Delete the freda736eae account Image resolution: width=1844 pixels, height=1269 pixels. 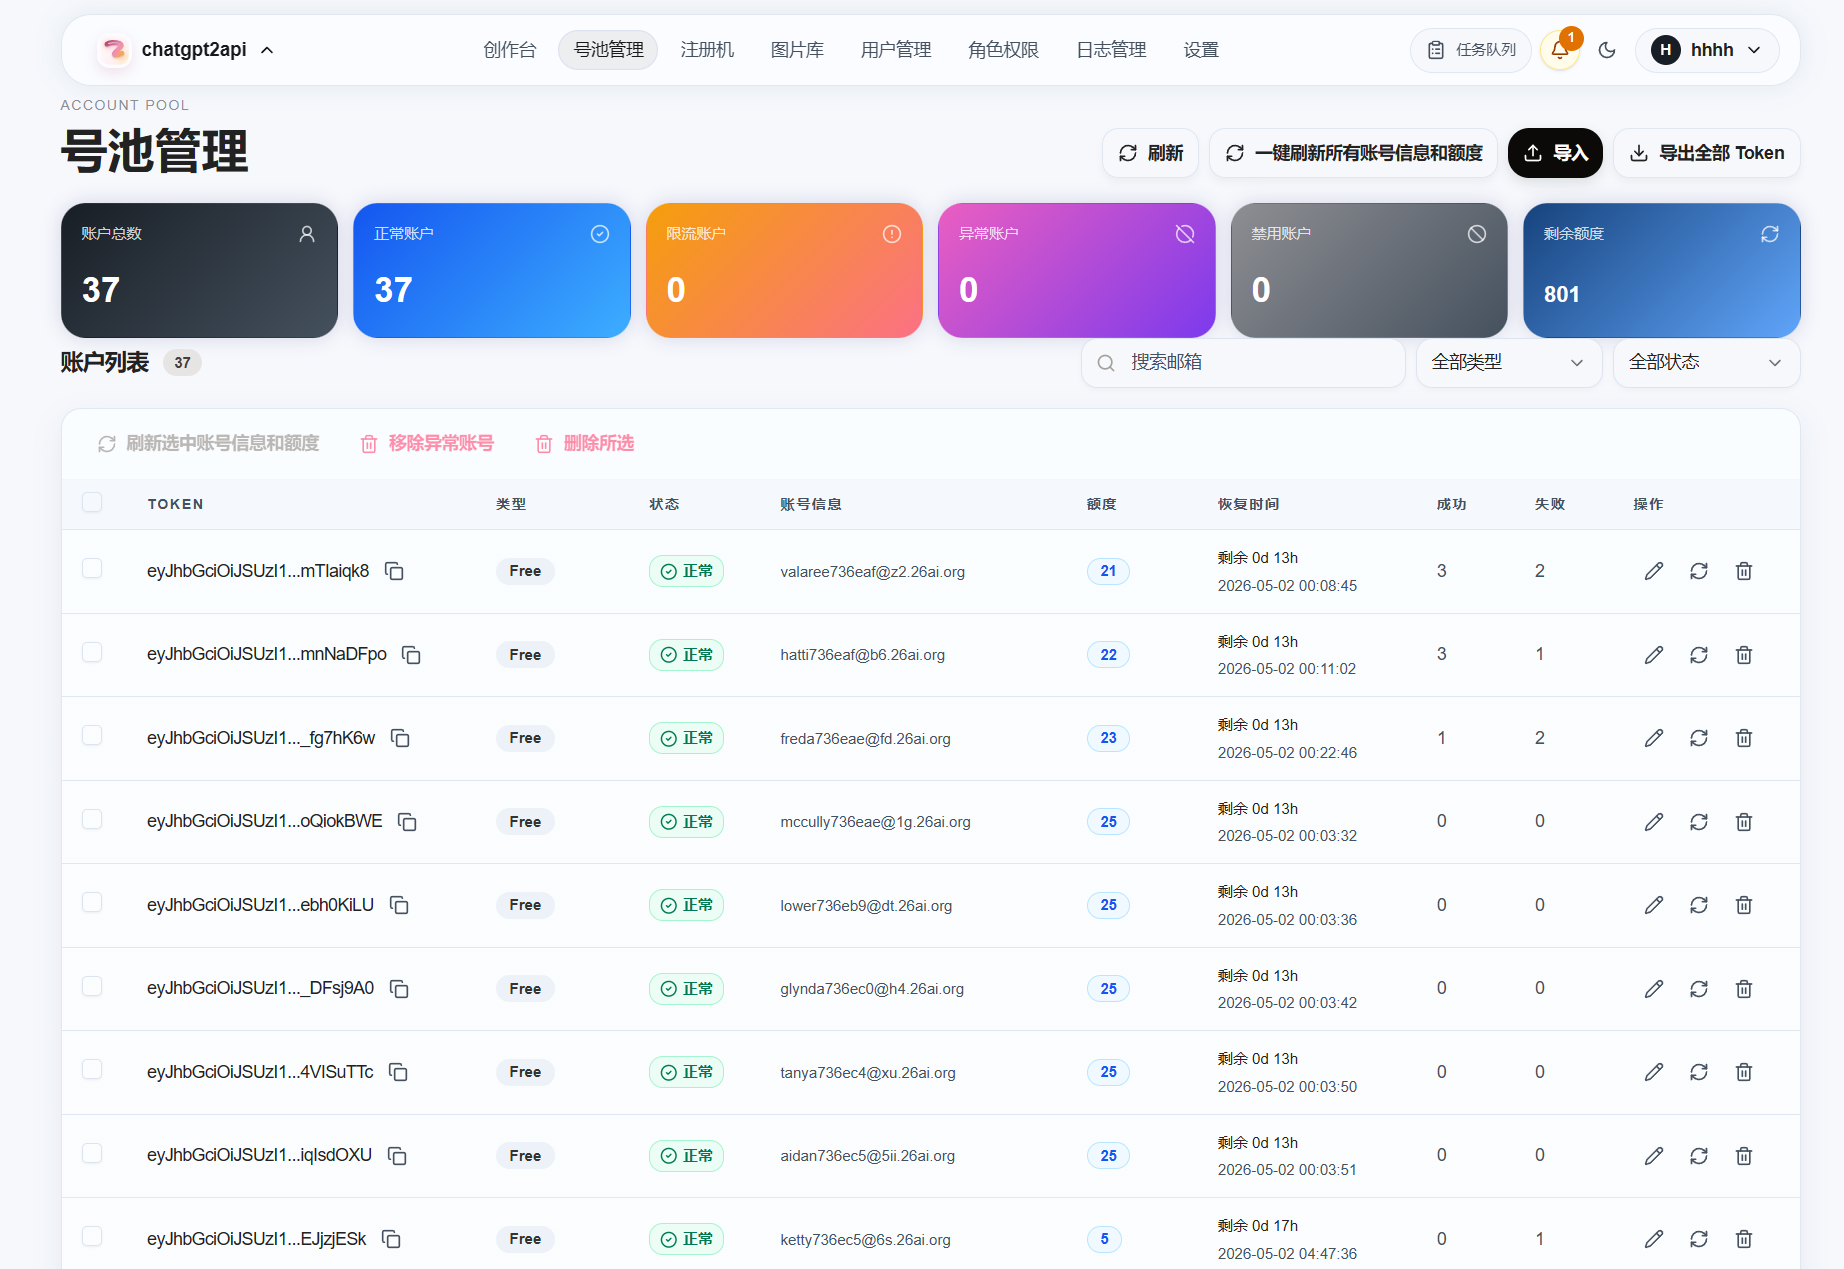click(x=1744, y=738)
